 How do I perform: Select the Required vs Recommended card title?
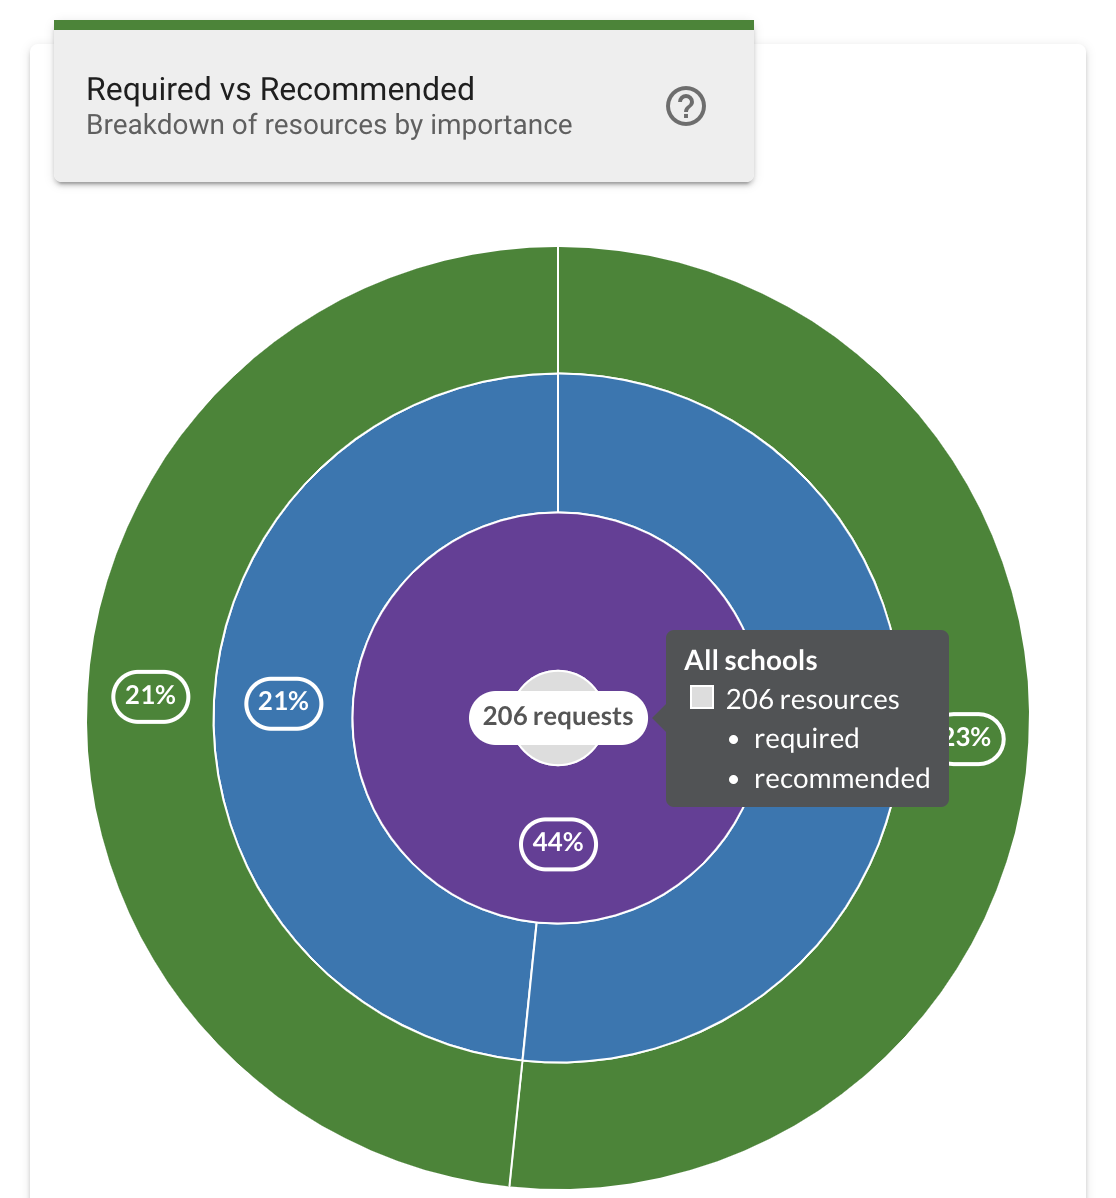[280, 89]
